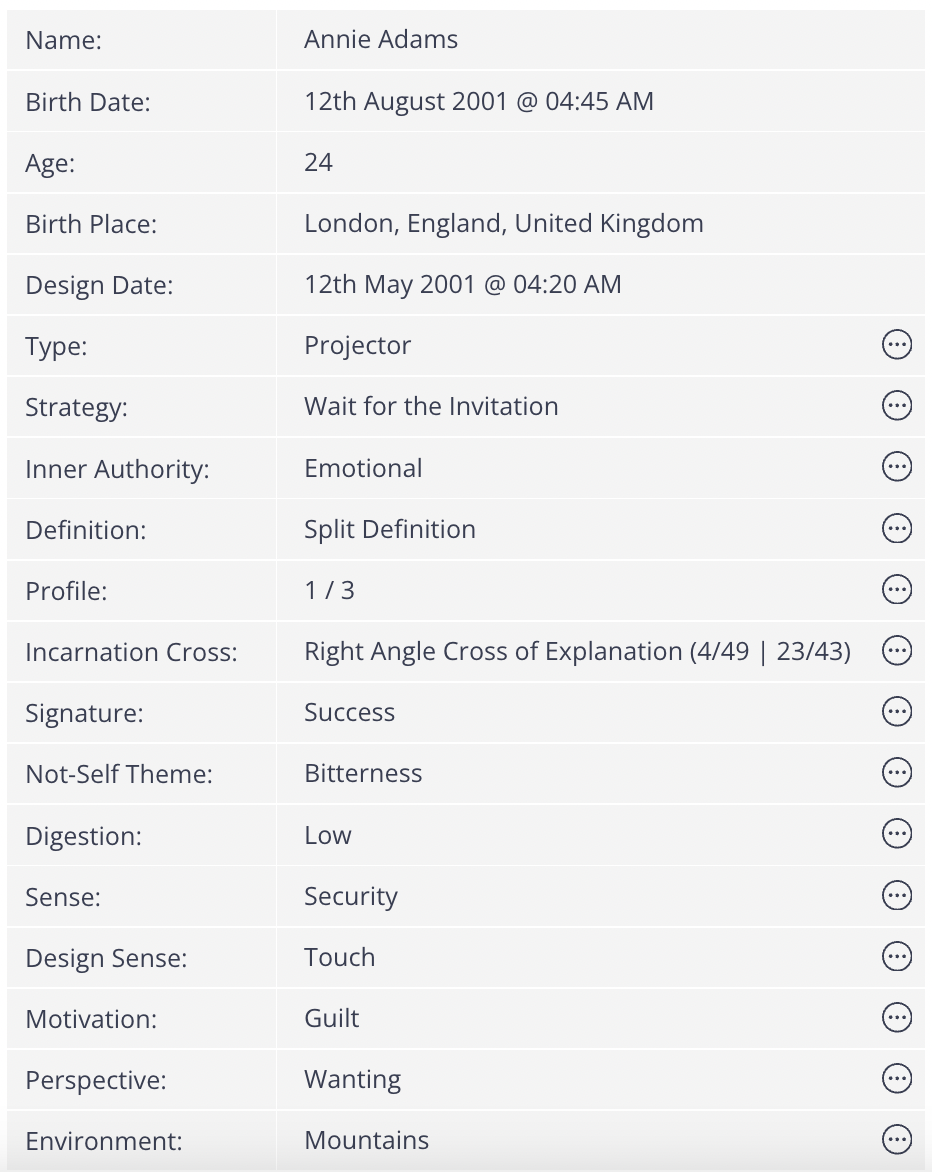Select the name Annie Adams
932x1172 pixels.
[380, 40]
